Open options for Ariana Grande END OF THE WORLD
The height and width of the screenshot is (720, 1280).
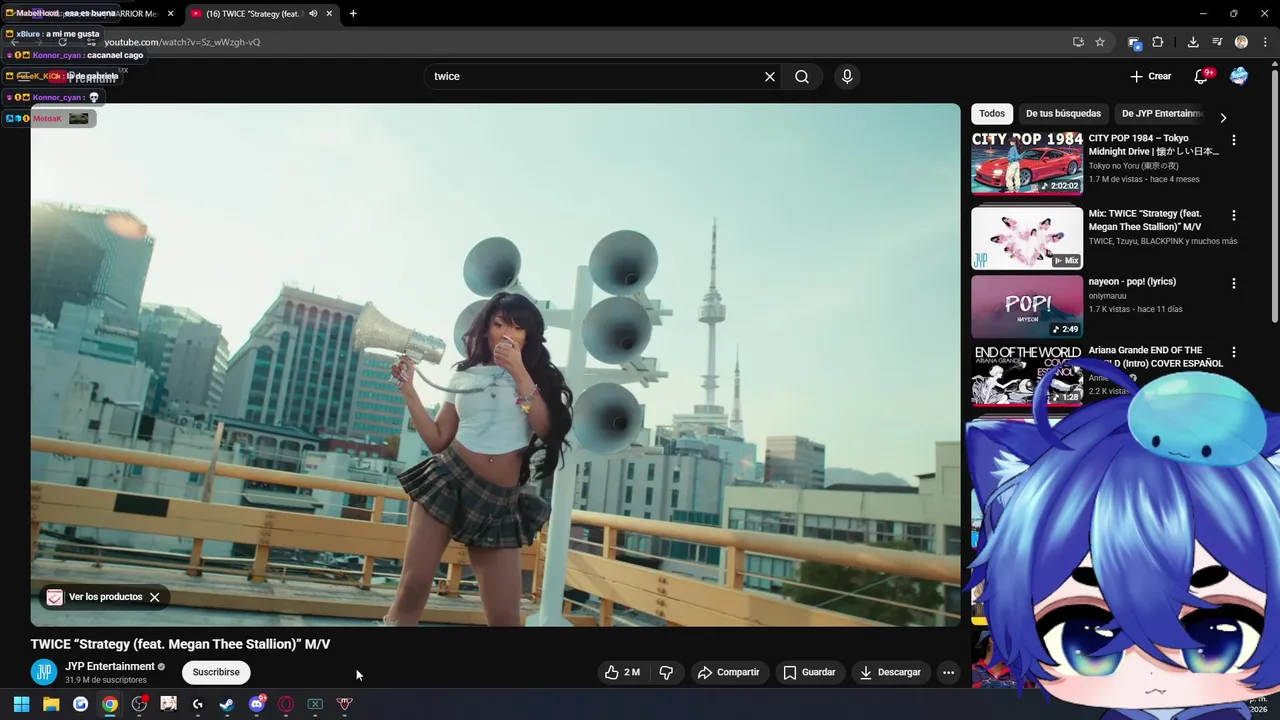click(1234, 352)
